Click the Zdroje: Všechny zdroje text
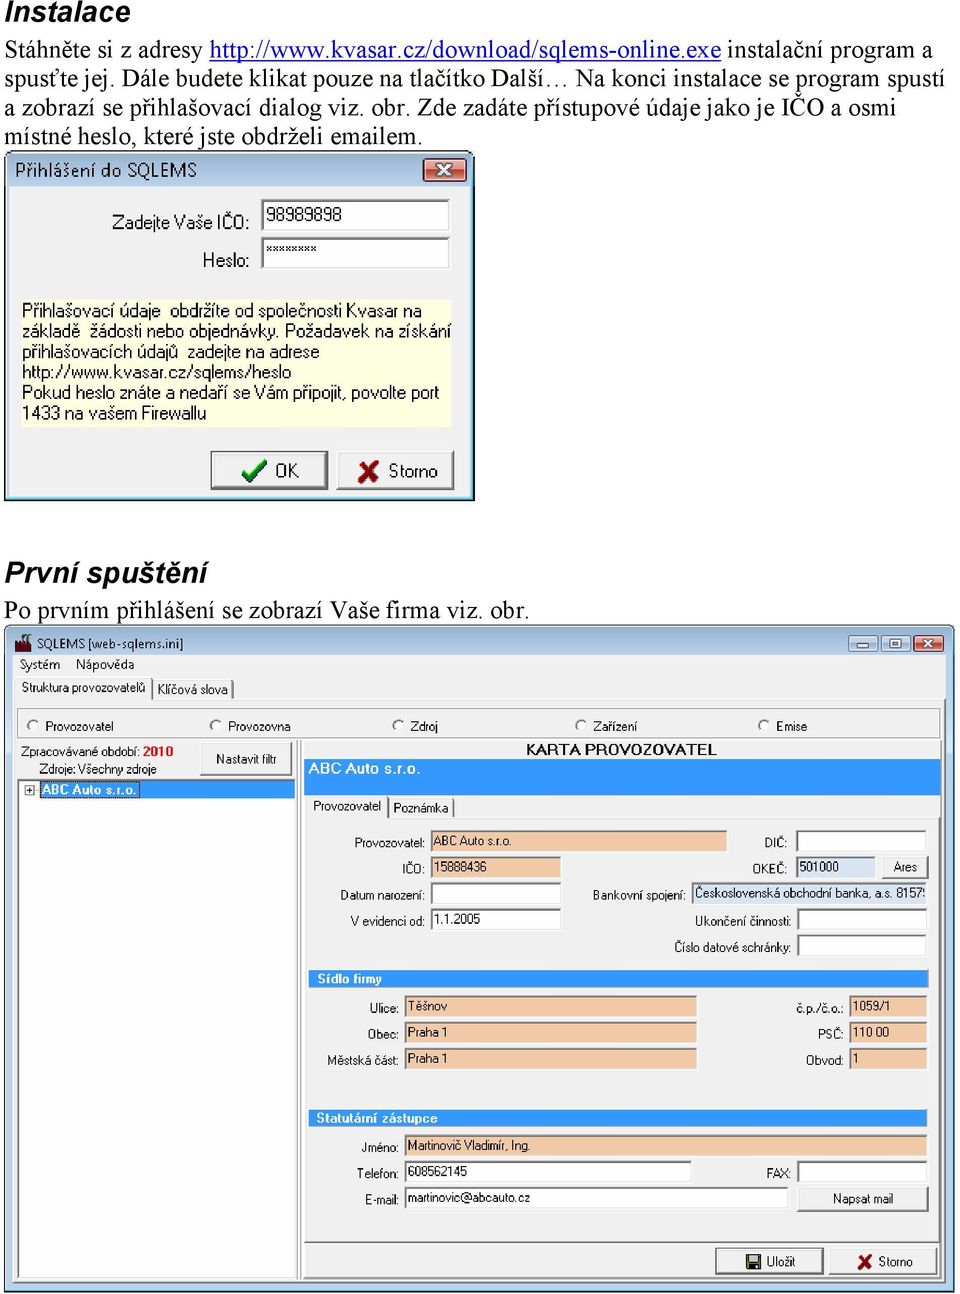960x1294 pixels. 98,769
